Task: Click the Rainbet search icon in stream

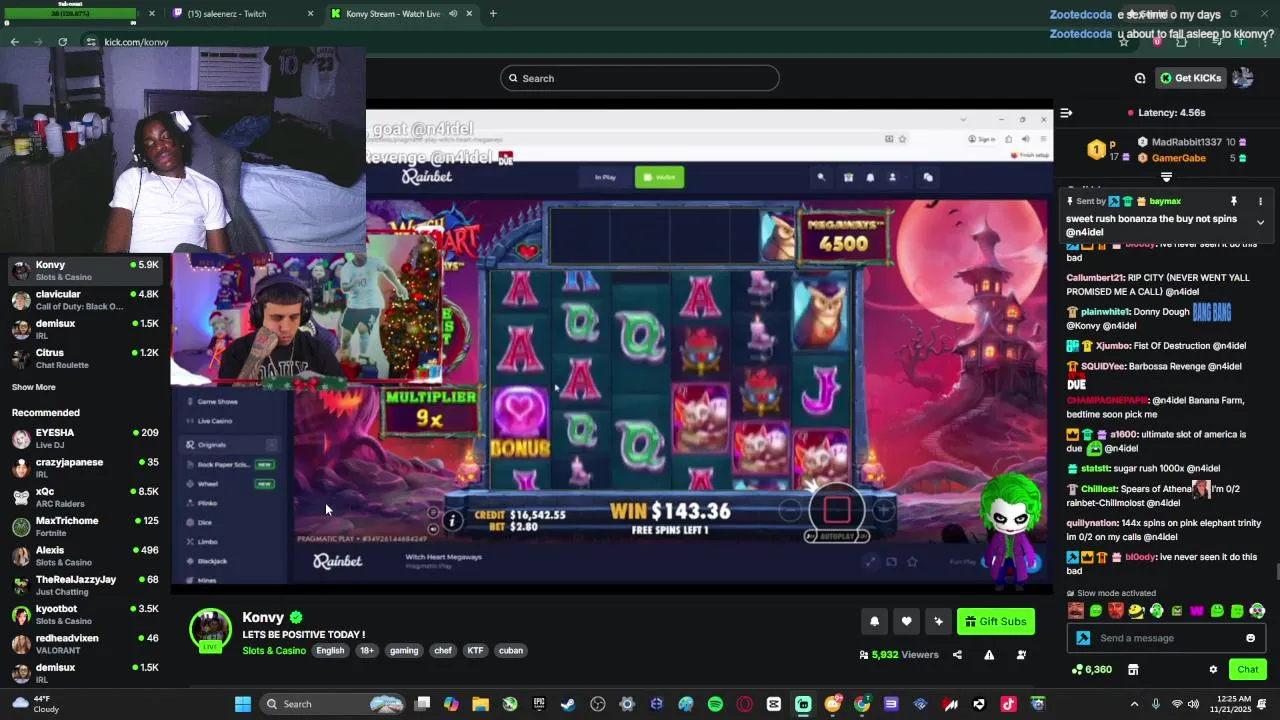Action: tap(821, 177)
